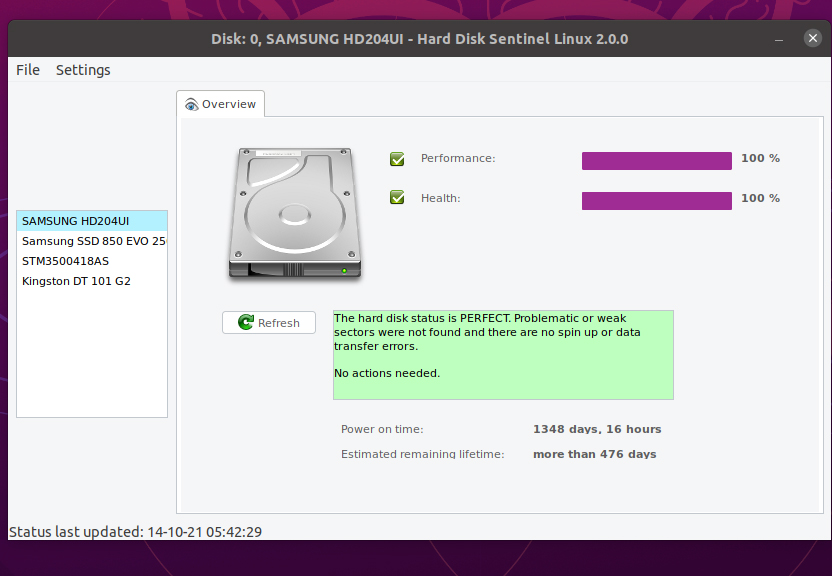Click the Health progress bar

coord(656,200)
